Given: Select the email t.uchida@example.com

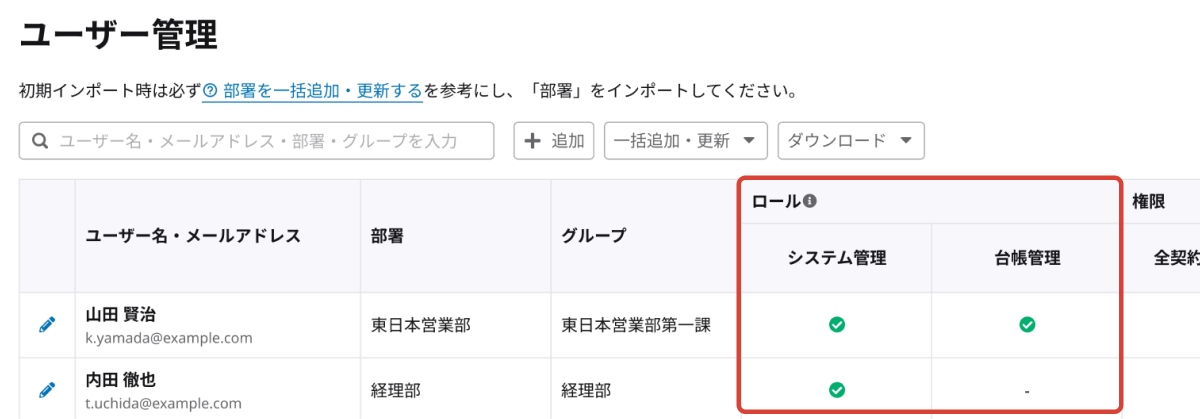Looking at the screenshot, I should click(164, 403).
